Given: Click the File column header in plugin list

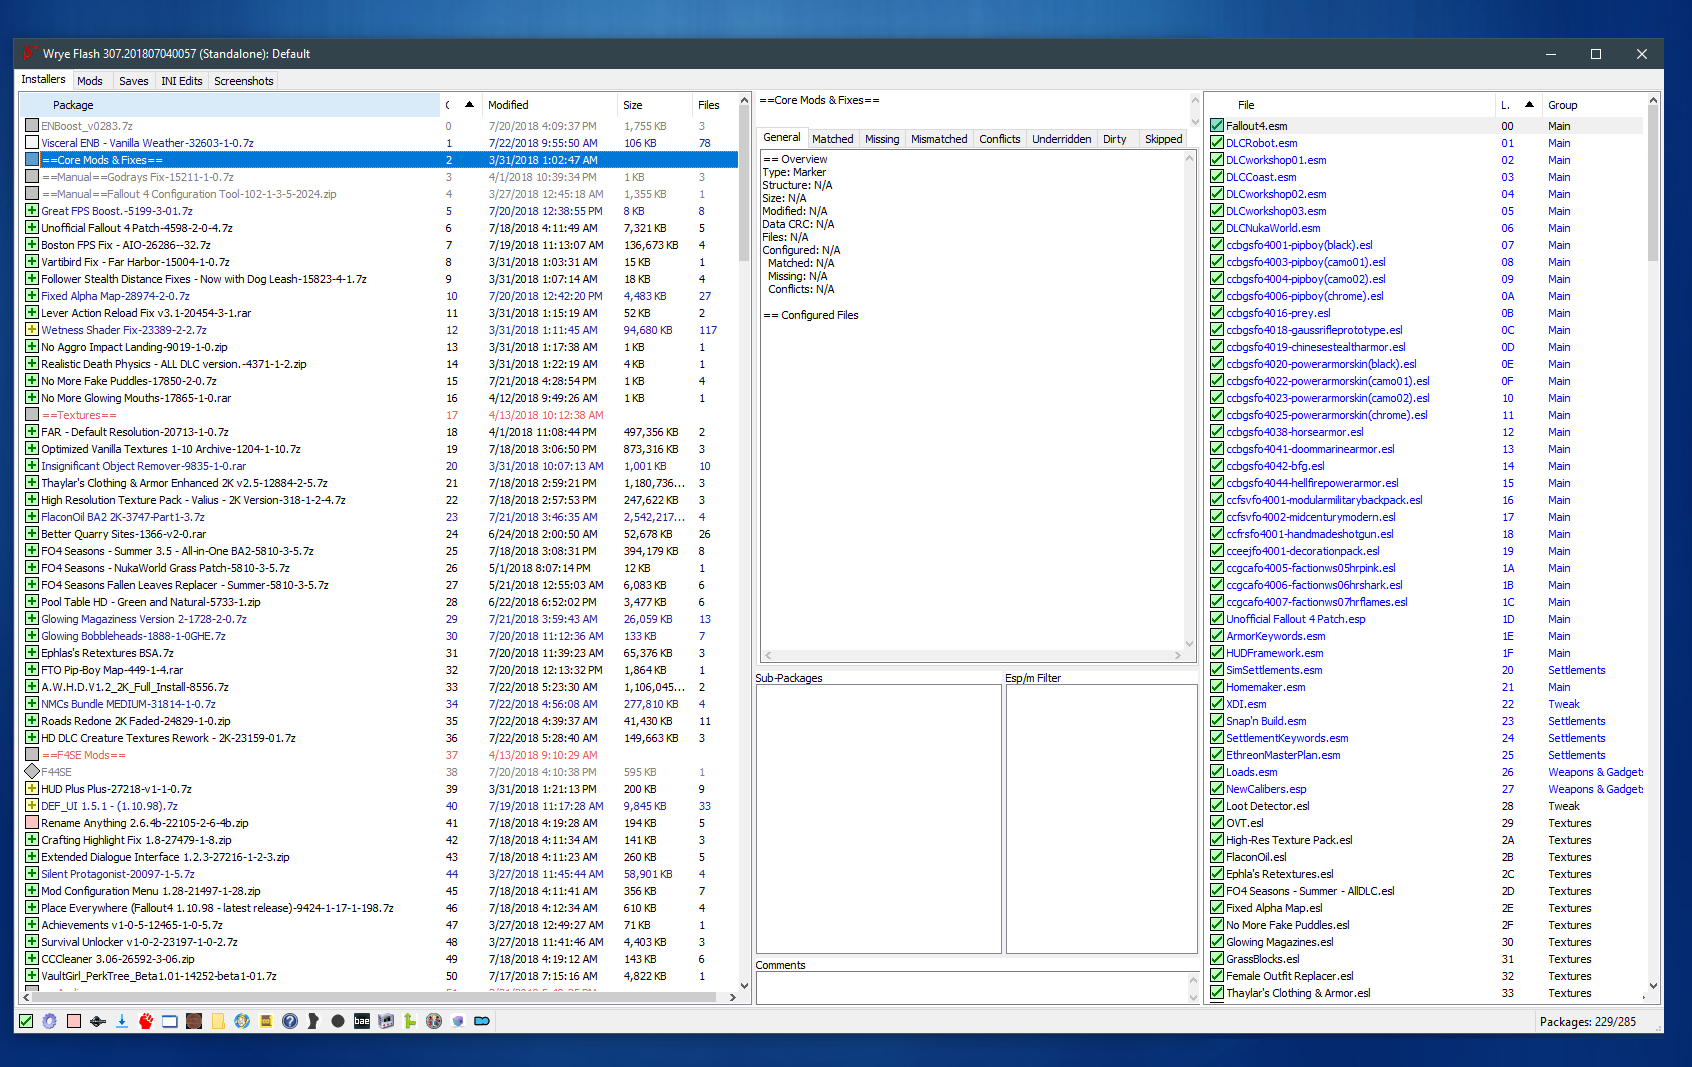Looking at the screenshot, I should pos(1351,105).
